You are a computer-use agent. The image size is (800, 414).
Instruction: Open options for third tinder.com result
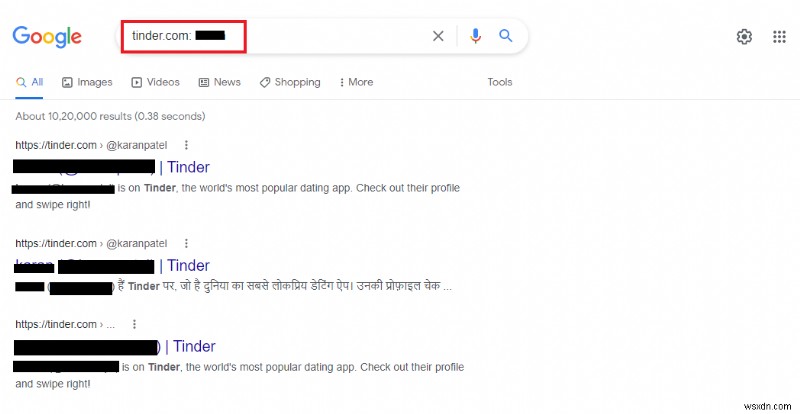click(x=134, y=324)
